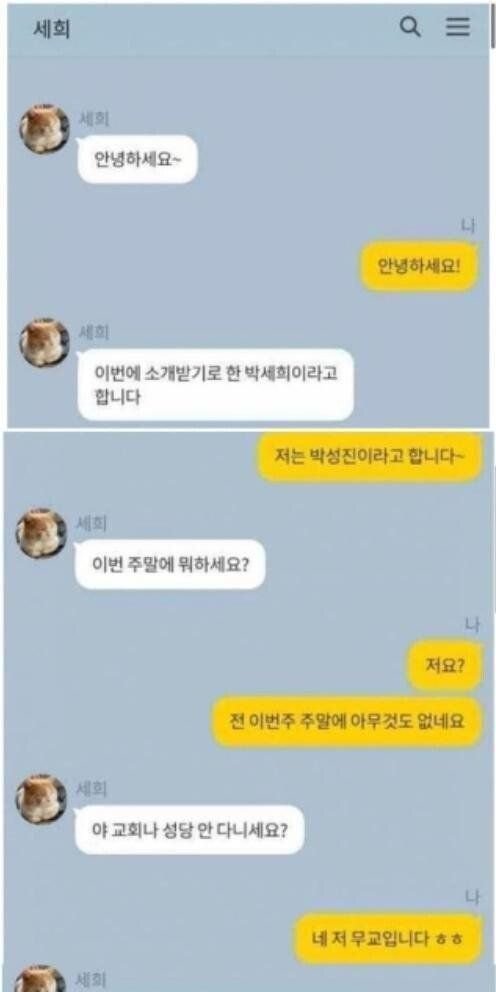The height and width of the screenshot is (992, 496).
Task: Click Sehee's avatar beside 이번 주말에 뭐하세요?
Action: [x=41, y=533]
